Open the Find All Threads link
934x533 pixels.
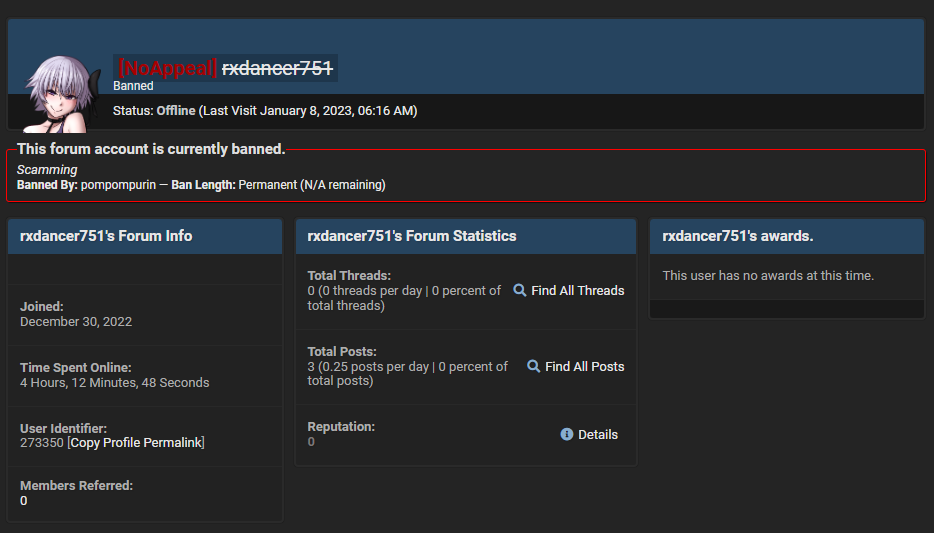577,290
